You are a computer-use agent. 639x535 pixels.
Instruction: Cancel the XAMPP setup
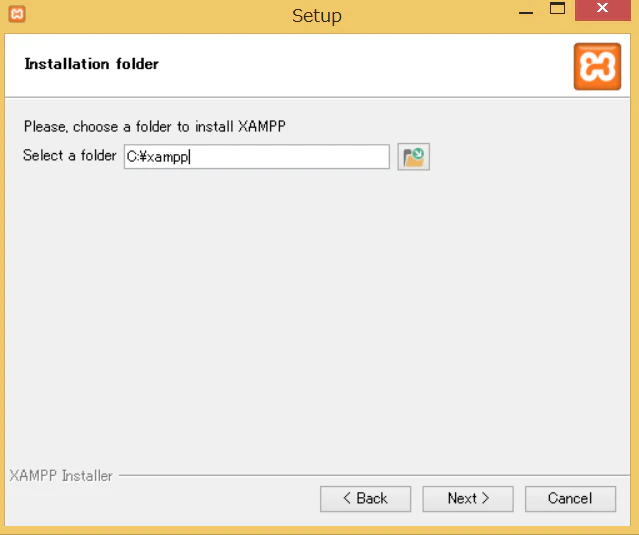[570, 498]
